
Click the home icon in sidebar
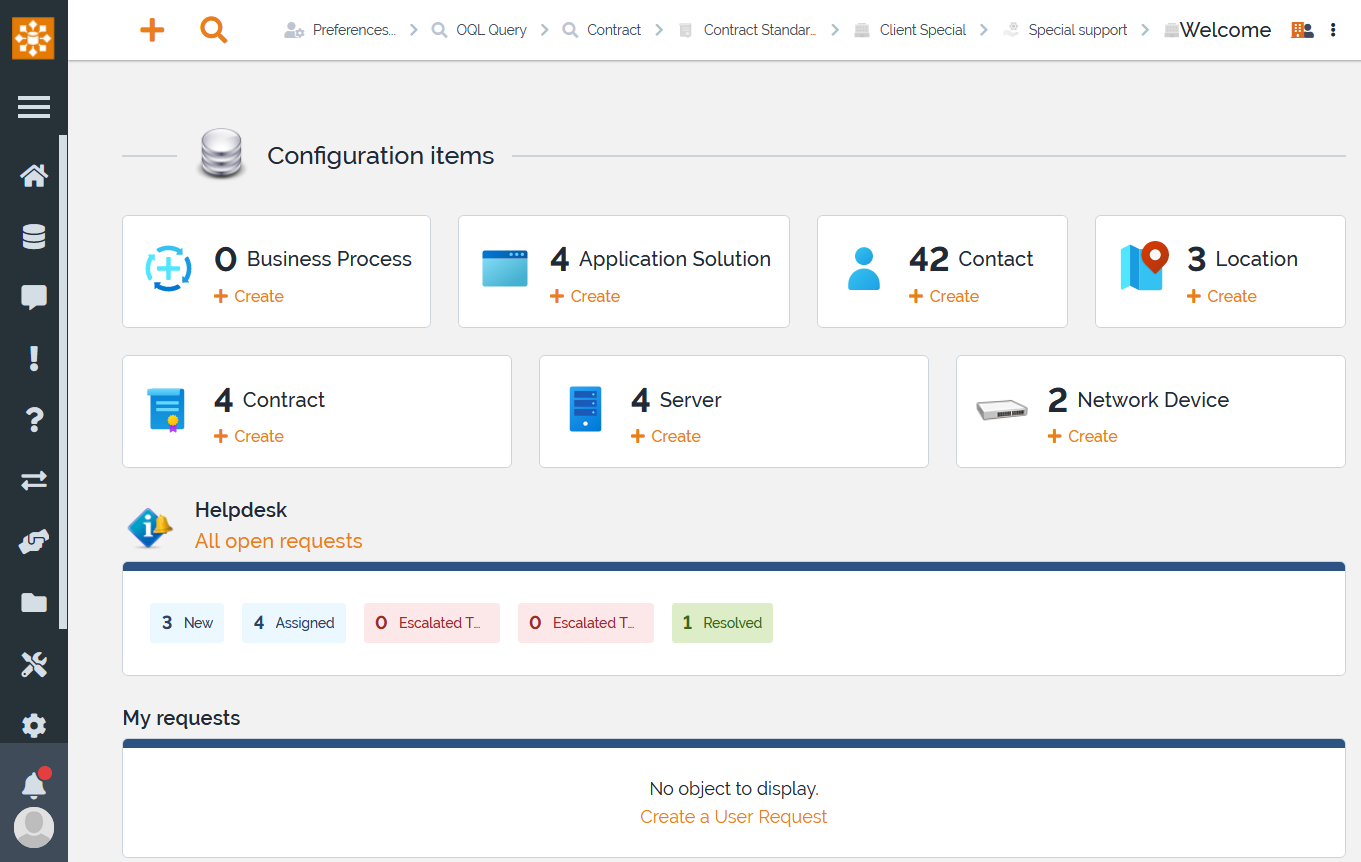coord(34,177)
